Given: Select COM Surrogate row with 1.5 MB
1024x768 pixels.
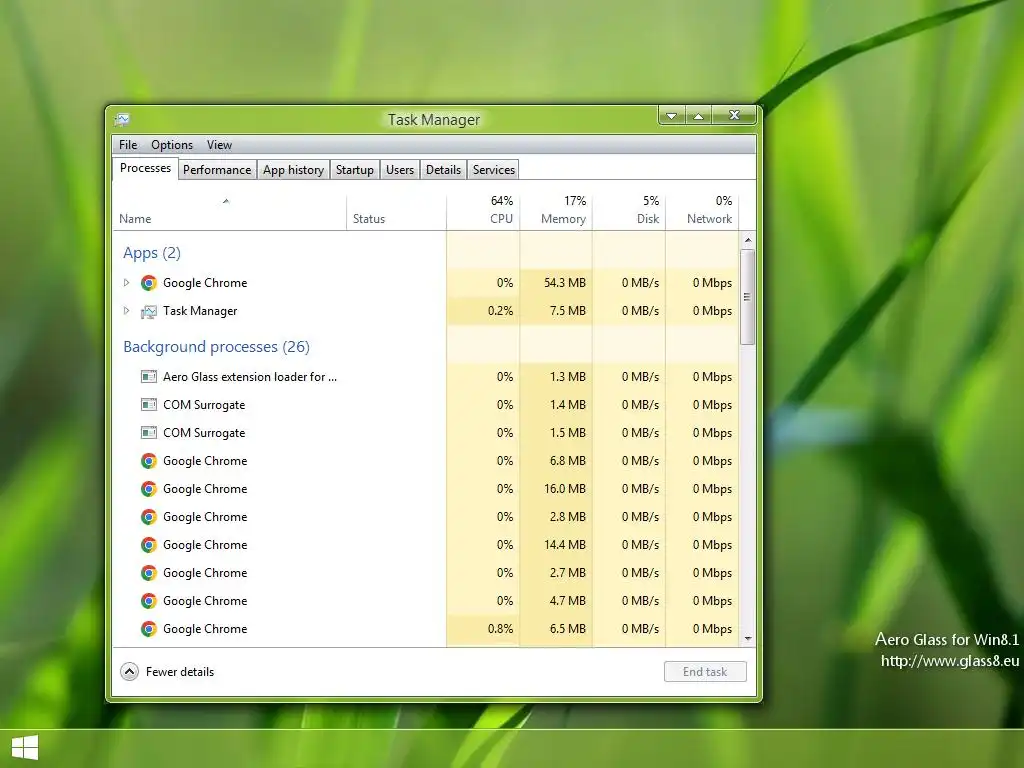Looking at the screenshot, I should (x=425, y=433).
